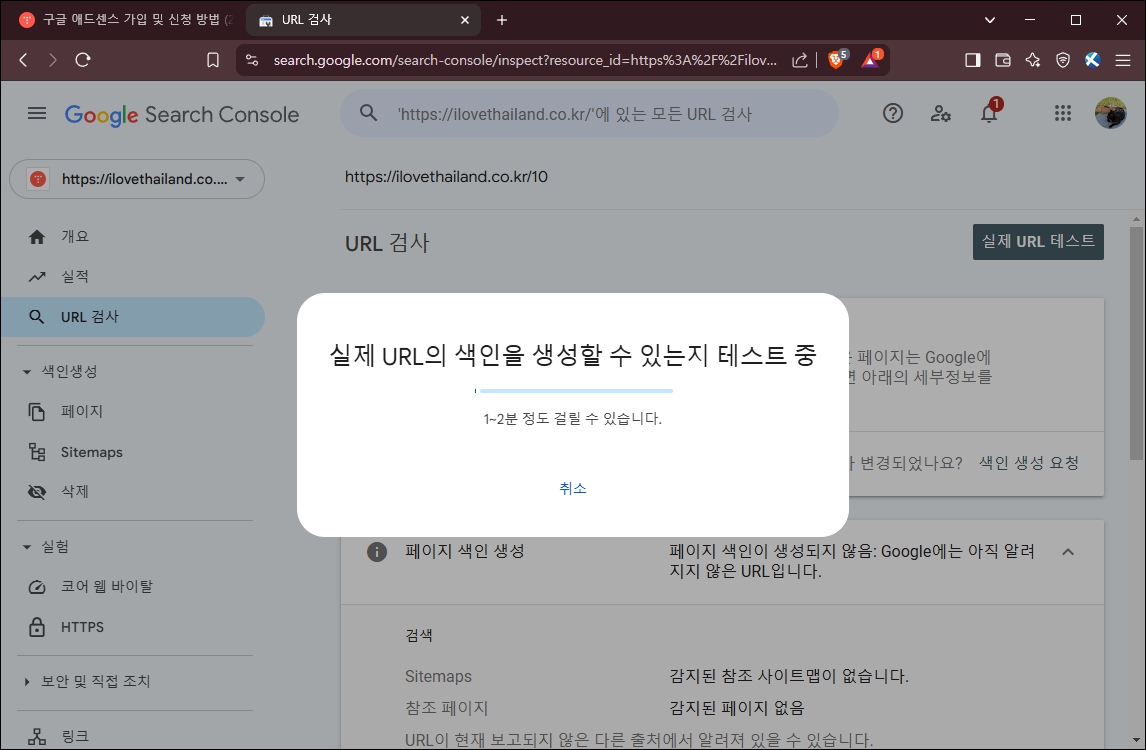1146x750 pixels.
Task: Open 링크 in sidebar
Action: [133, 735]
